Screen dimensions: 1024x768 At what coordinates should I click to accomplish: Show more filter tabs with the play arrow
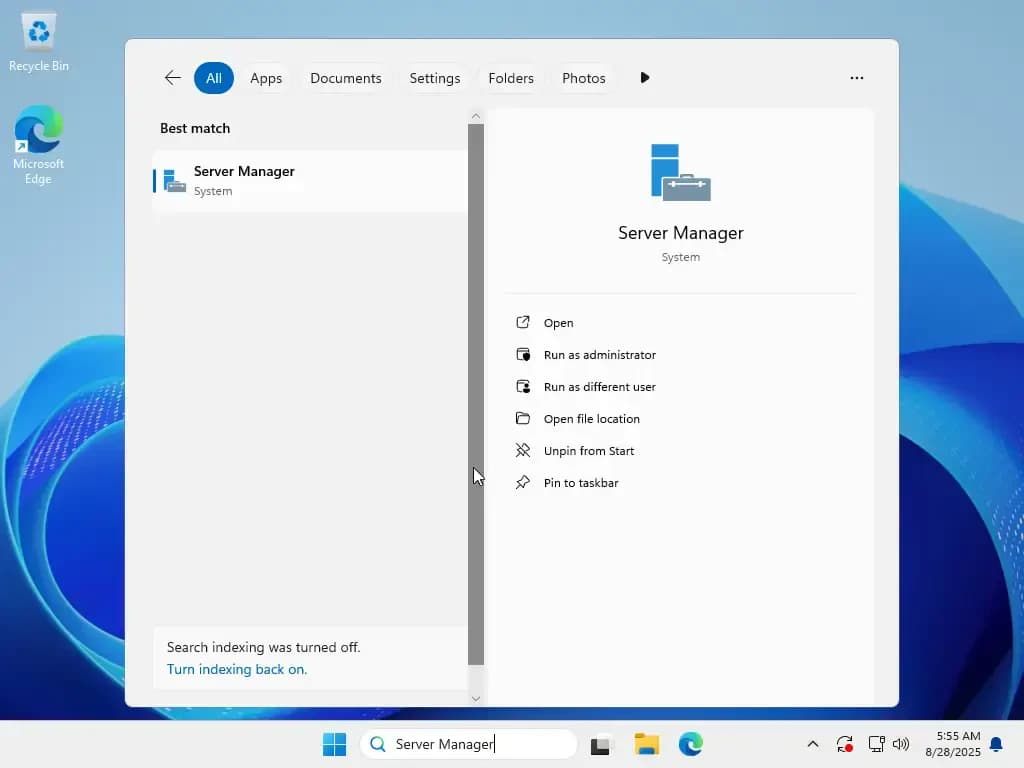645,78
